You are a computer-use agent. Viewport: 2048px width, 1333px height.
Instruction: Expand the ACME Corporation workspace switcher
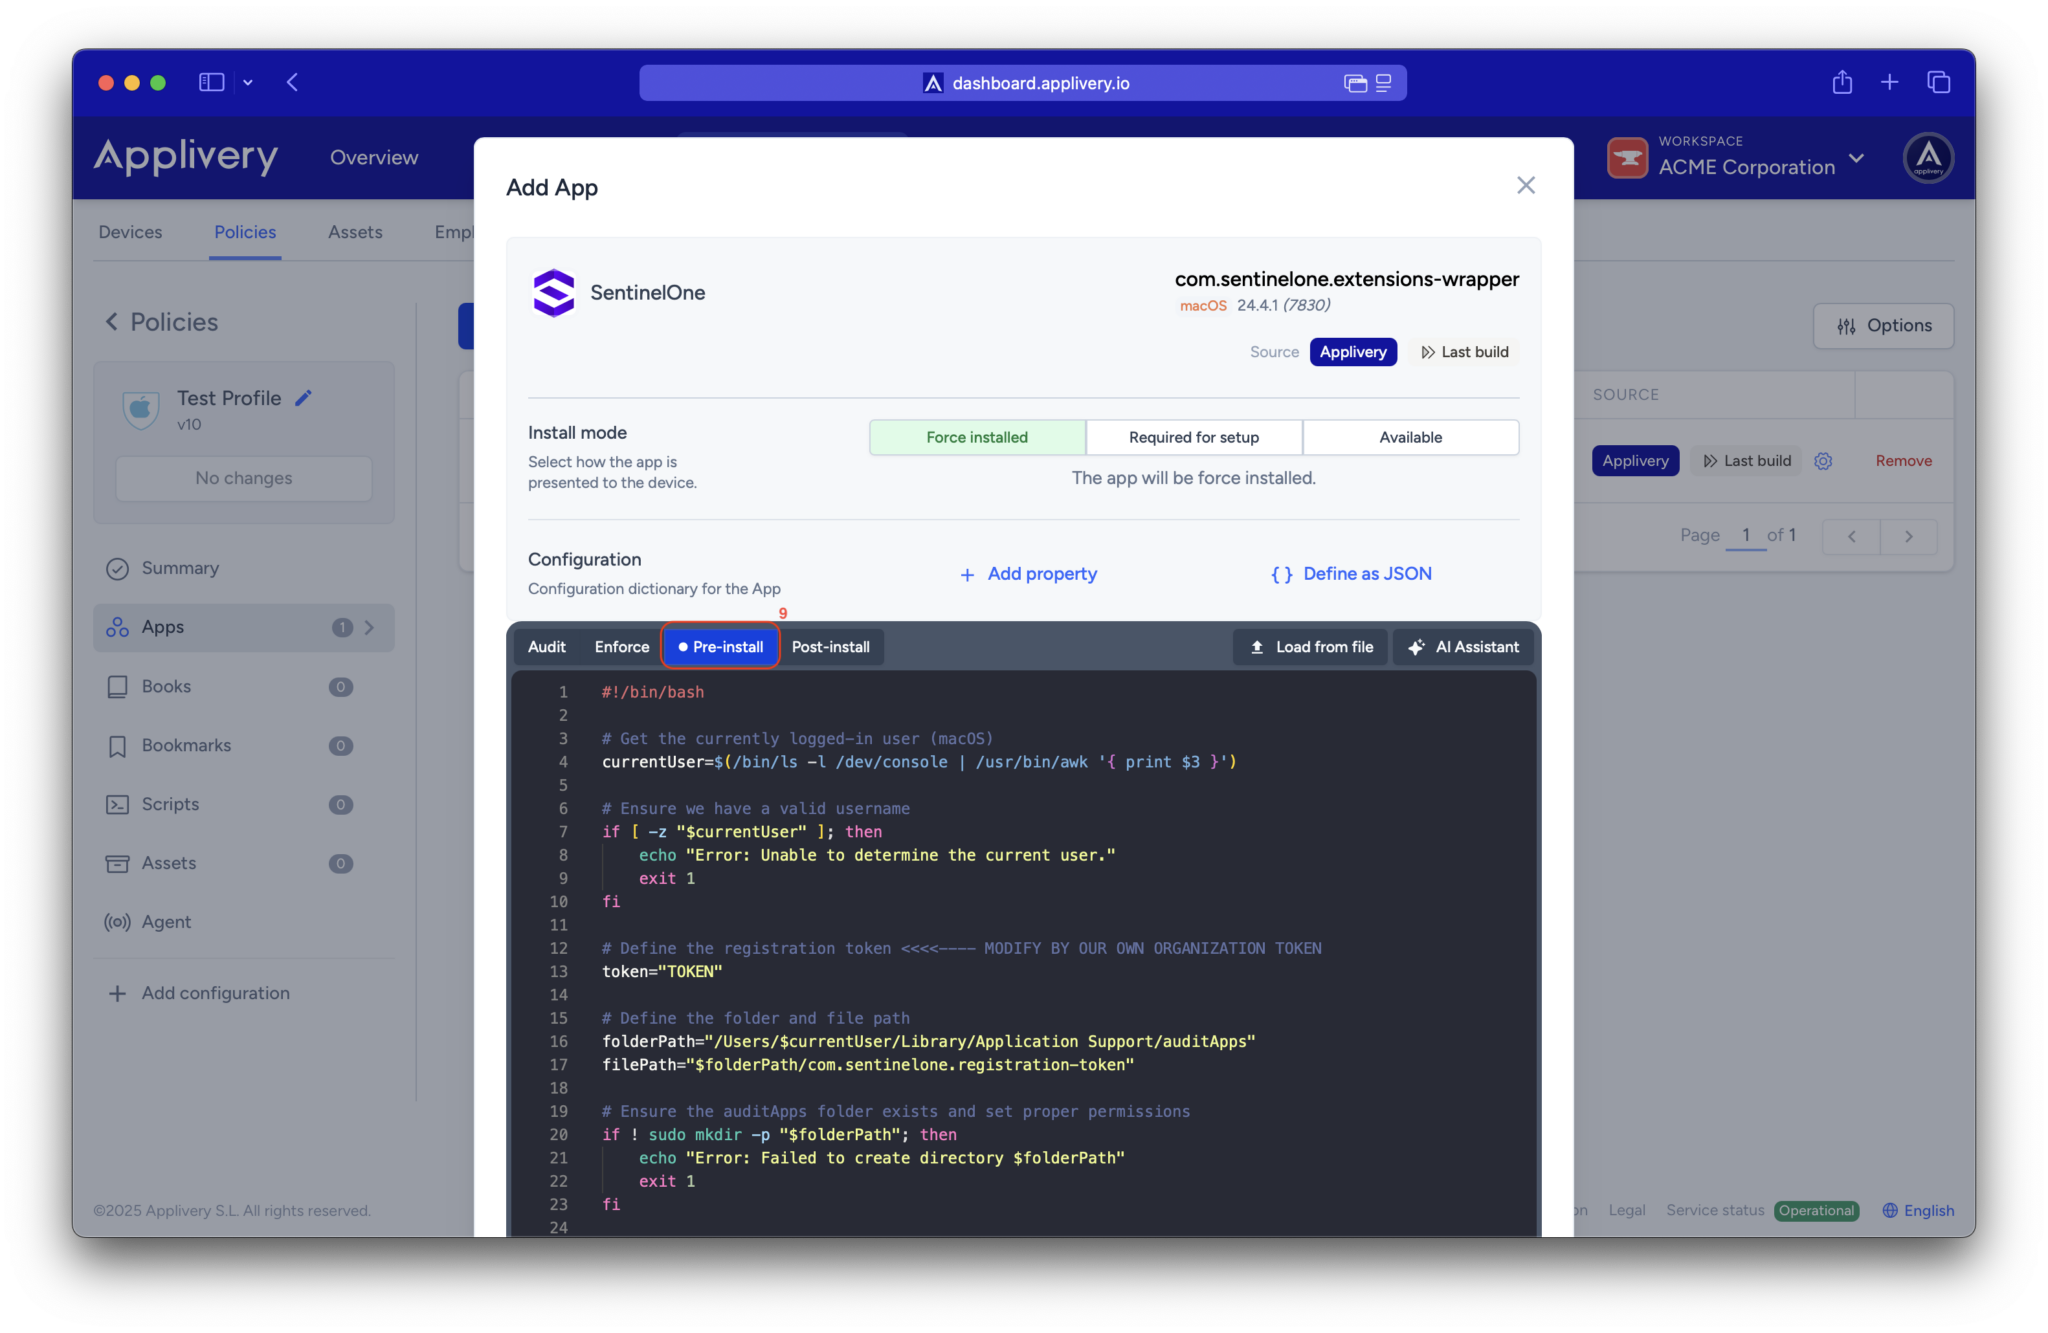pyautogui.click(x=1858, y=158)
